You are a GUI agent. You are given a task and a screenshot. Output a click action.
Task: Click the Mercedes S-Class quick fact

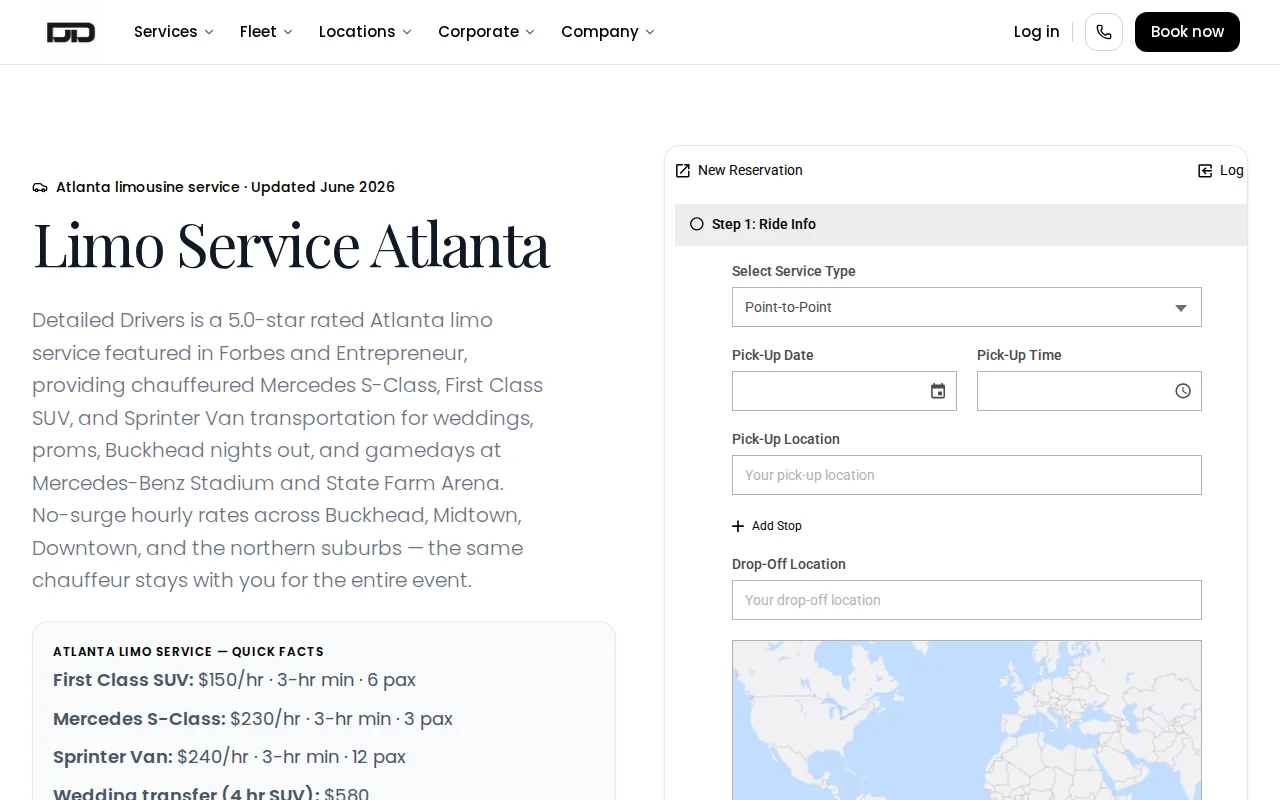pos(253,719)
